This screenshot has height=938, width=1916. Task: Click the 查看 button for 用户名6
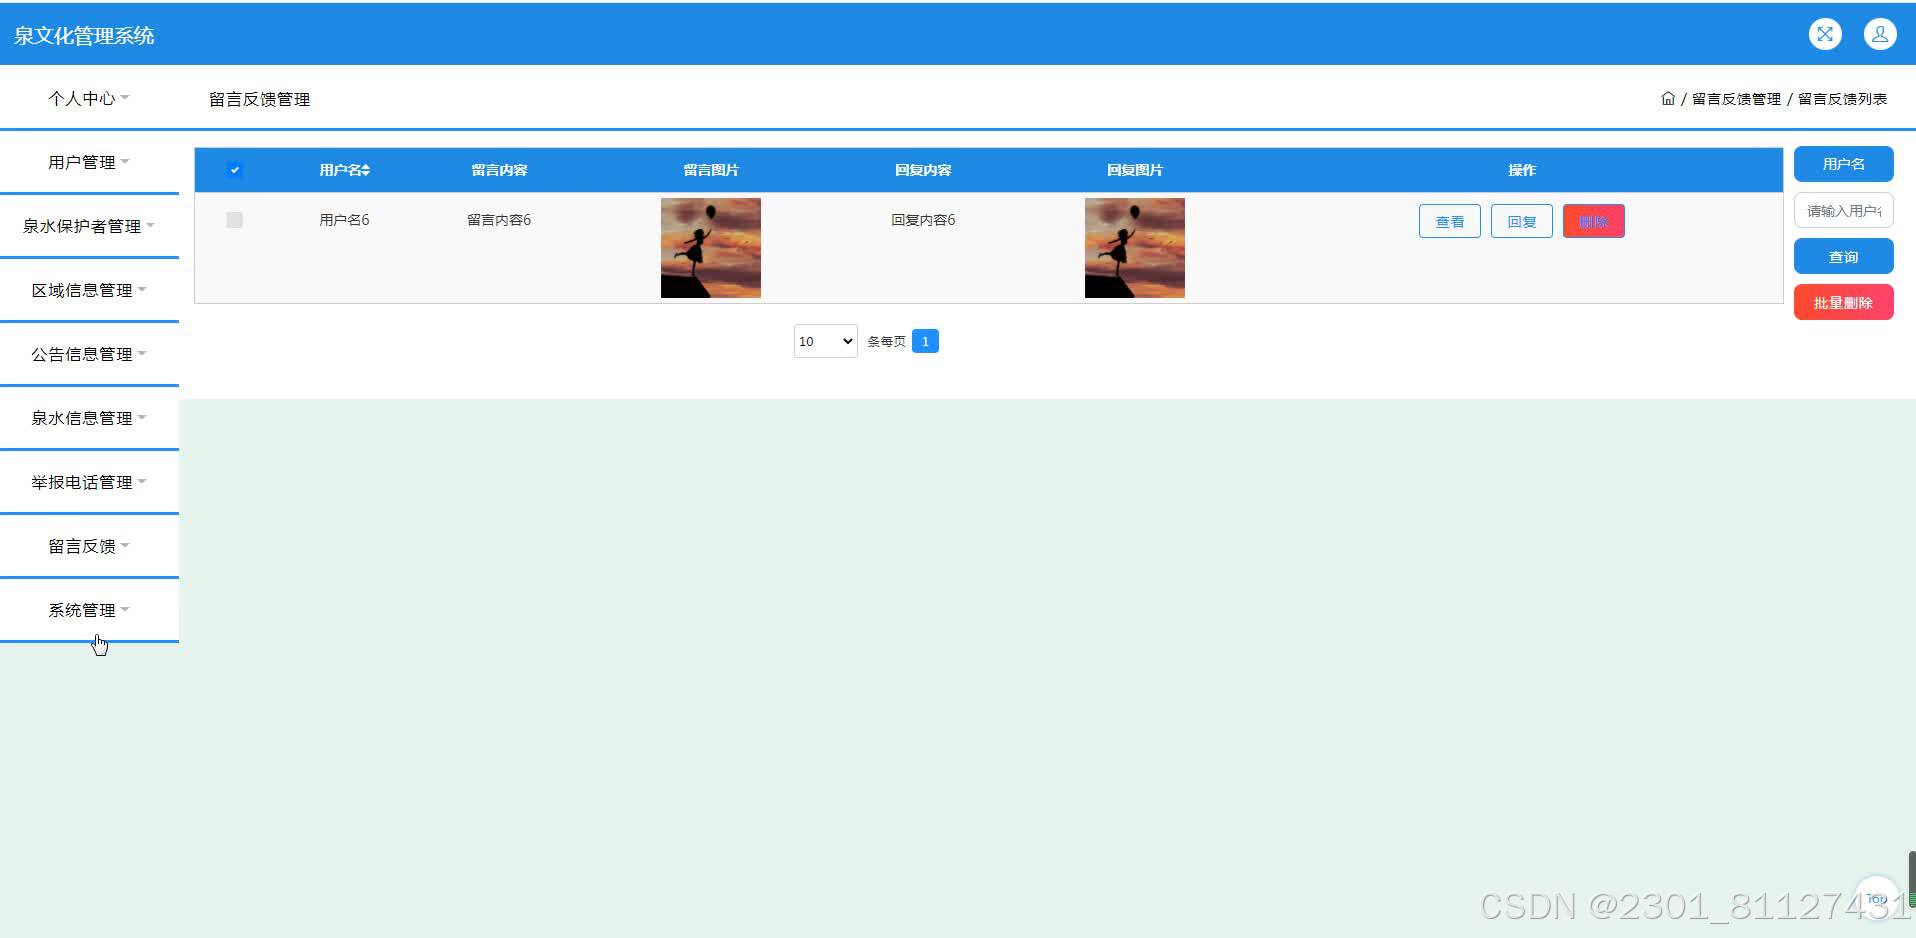1449,221
